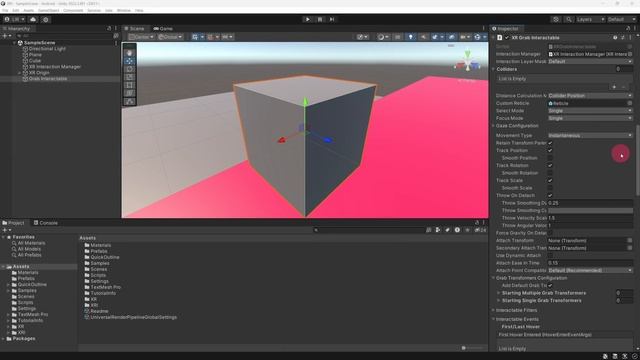Select the Rect tool in Scene
Screen dimensions: 640x360
click(129, 85)
